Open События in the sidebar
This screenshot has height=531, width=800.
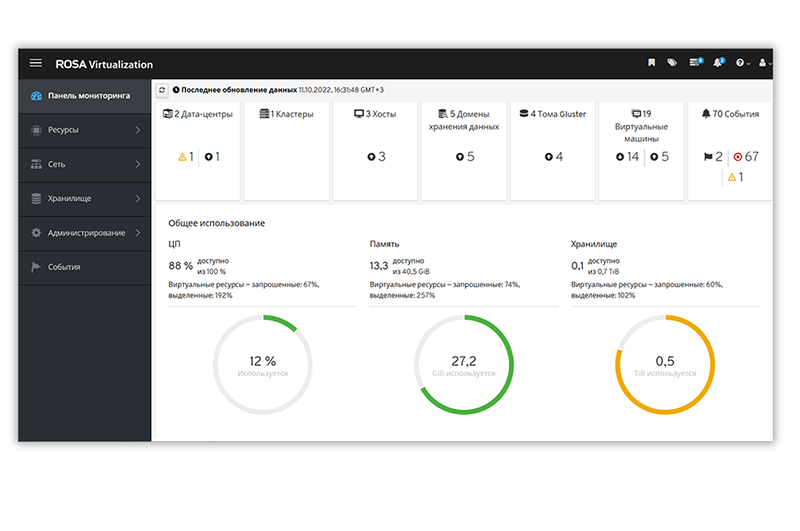(x=64, y=267)
